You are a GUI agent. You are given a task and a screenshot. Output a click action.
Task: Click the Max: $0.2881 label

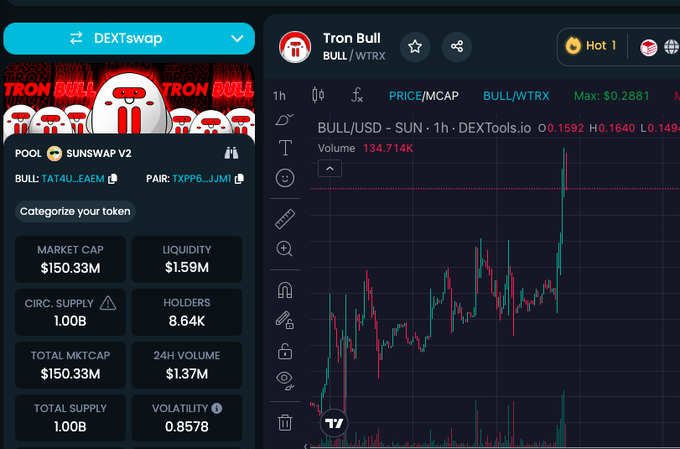(611, 95)
